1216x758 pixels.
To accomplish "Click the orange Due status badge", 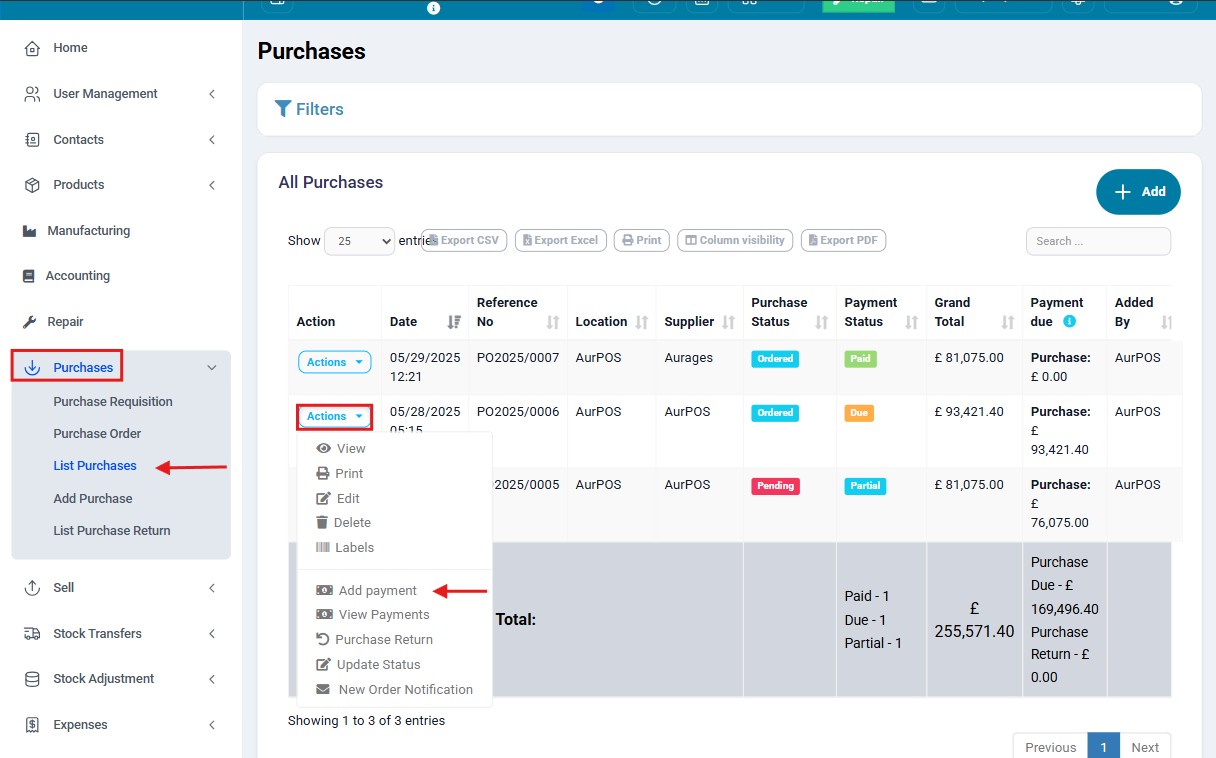I will click(x=859, y=412).
